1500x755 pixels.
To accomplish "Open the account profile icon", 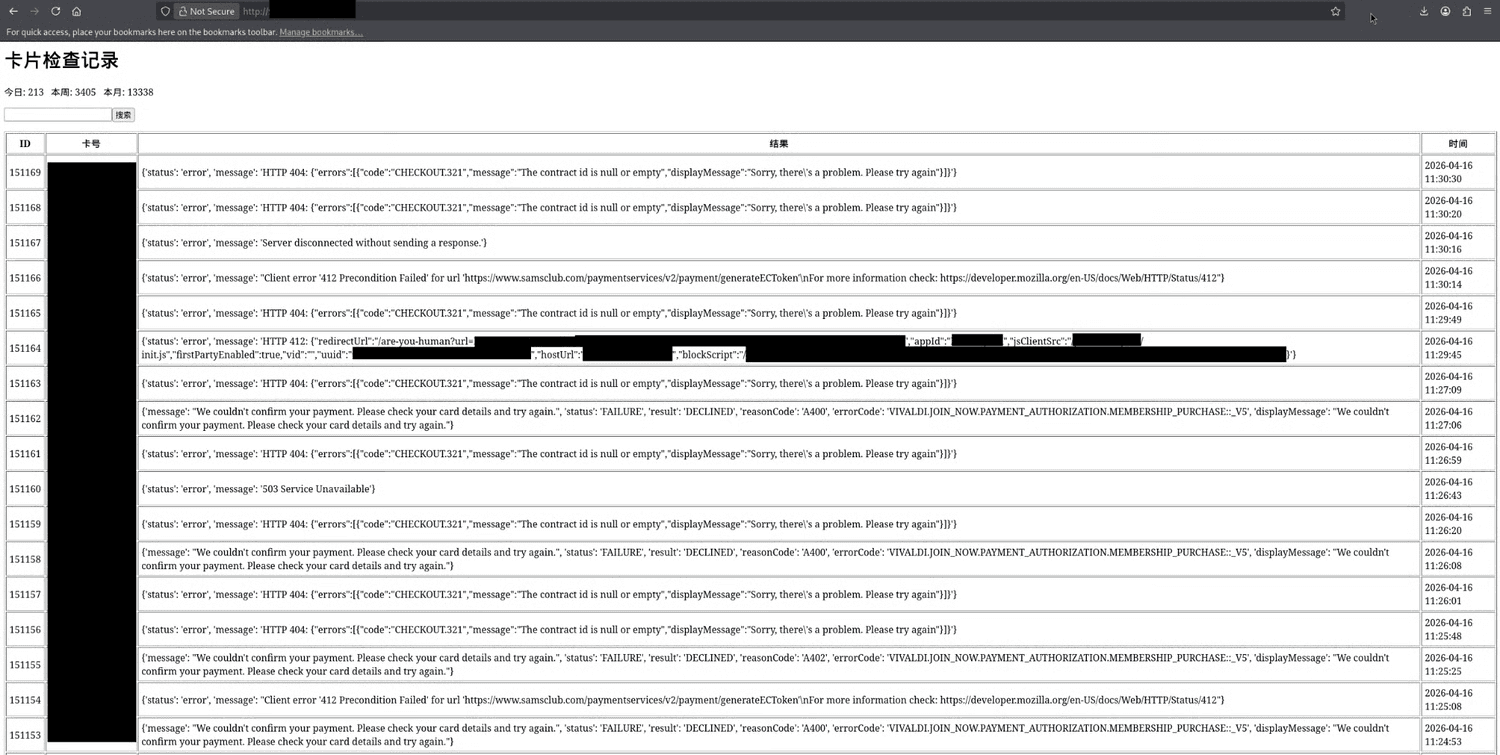I will [1445, 11].
